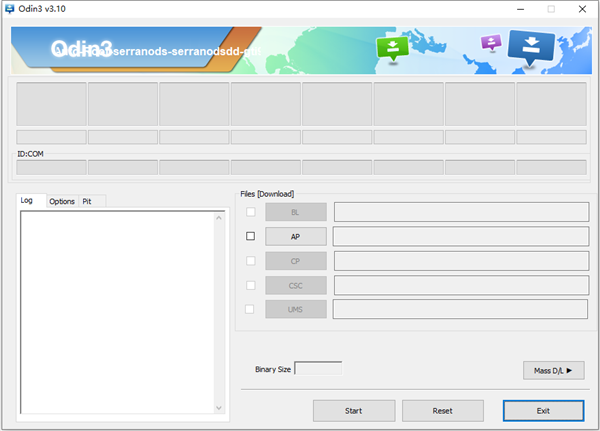Click the Binary Size field
The image size is (600, 431).
tap(318, 369)
